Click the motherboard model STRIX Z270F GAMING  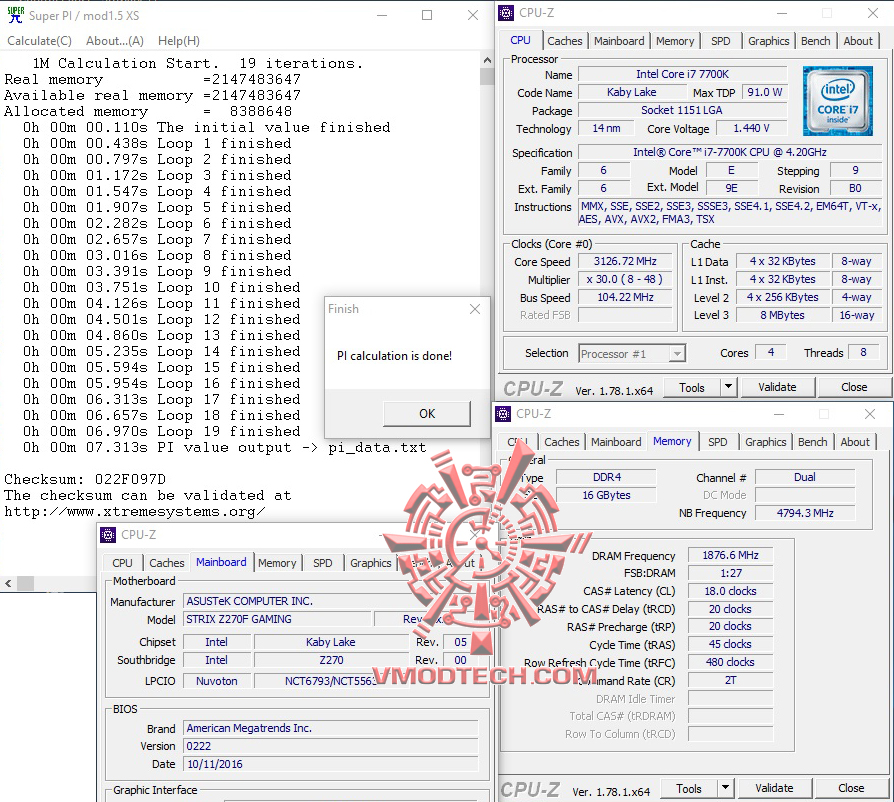[277, 619]
